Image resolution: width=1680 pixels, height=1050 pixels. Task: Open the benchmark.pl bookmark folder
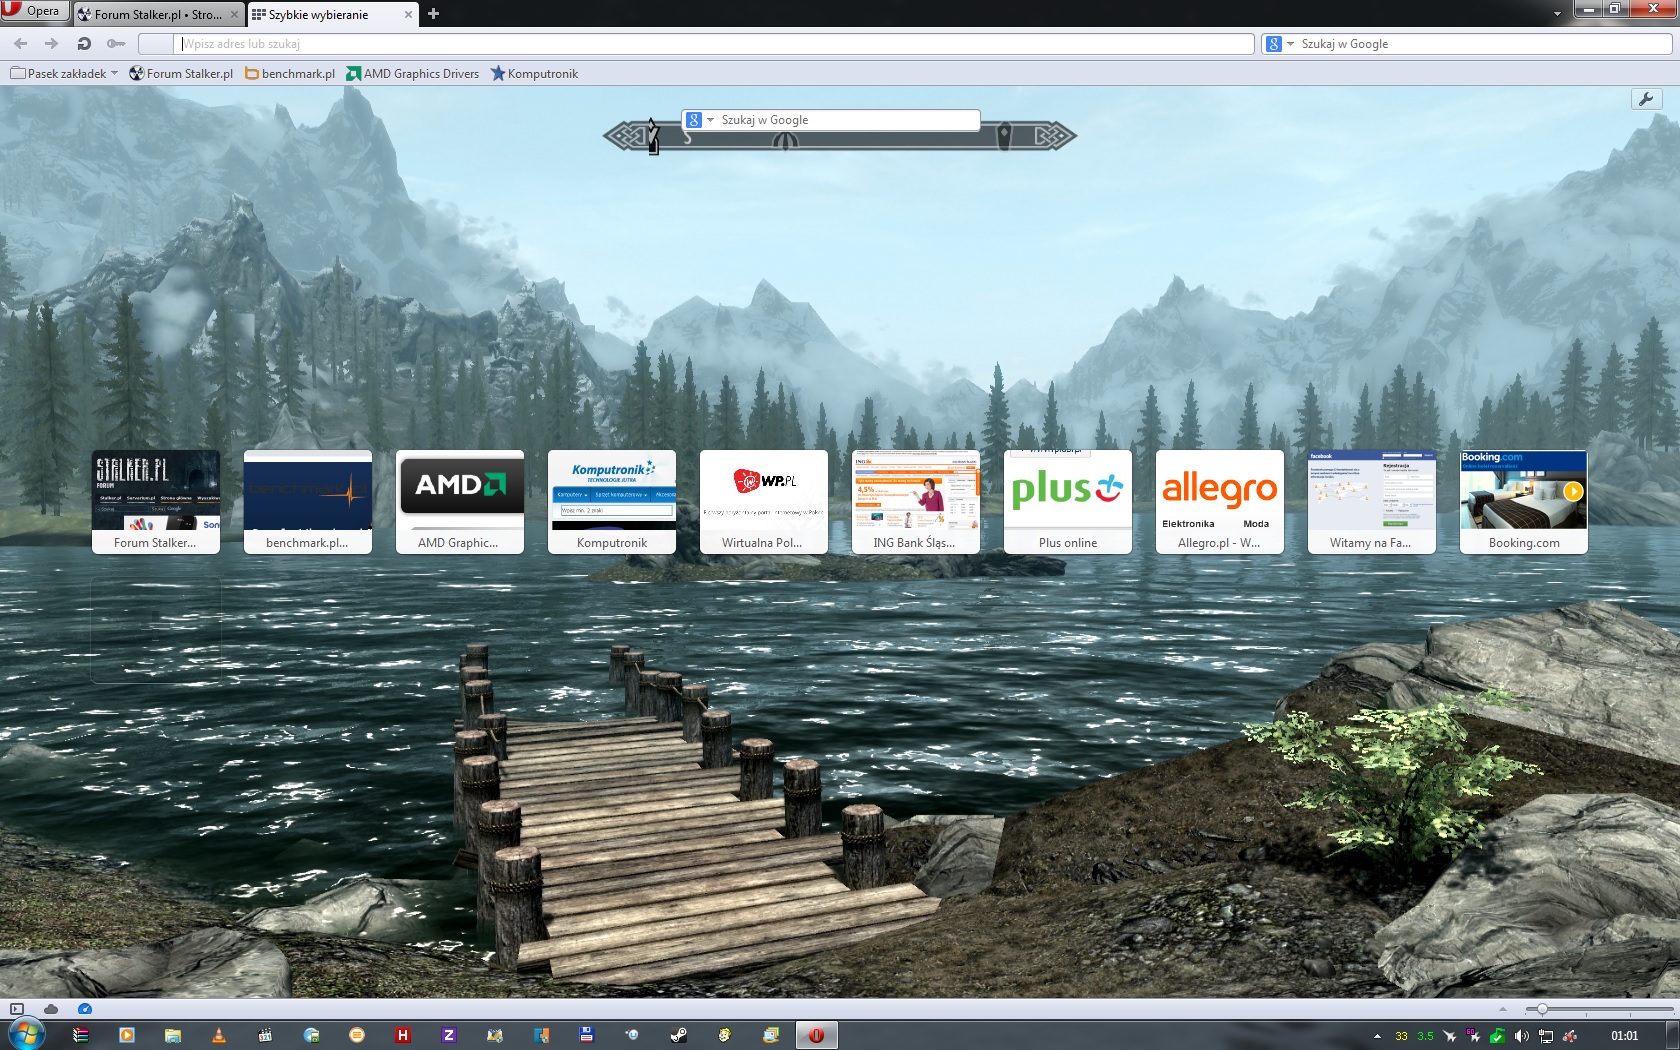(x=290, y=73)
